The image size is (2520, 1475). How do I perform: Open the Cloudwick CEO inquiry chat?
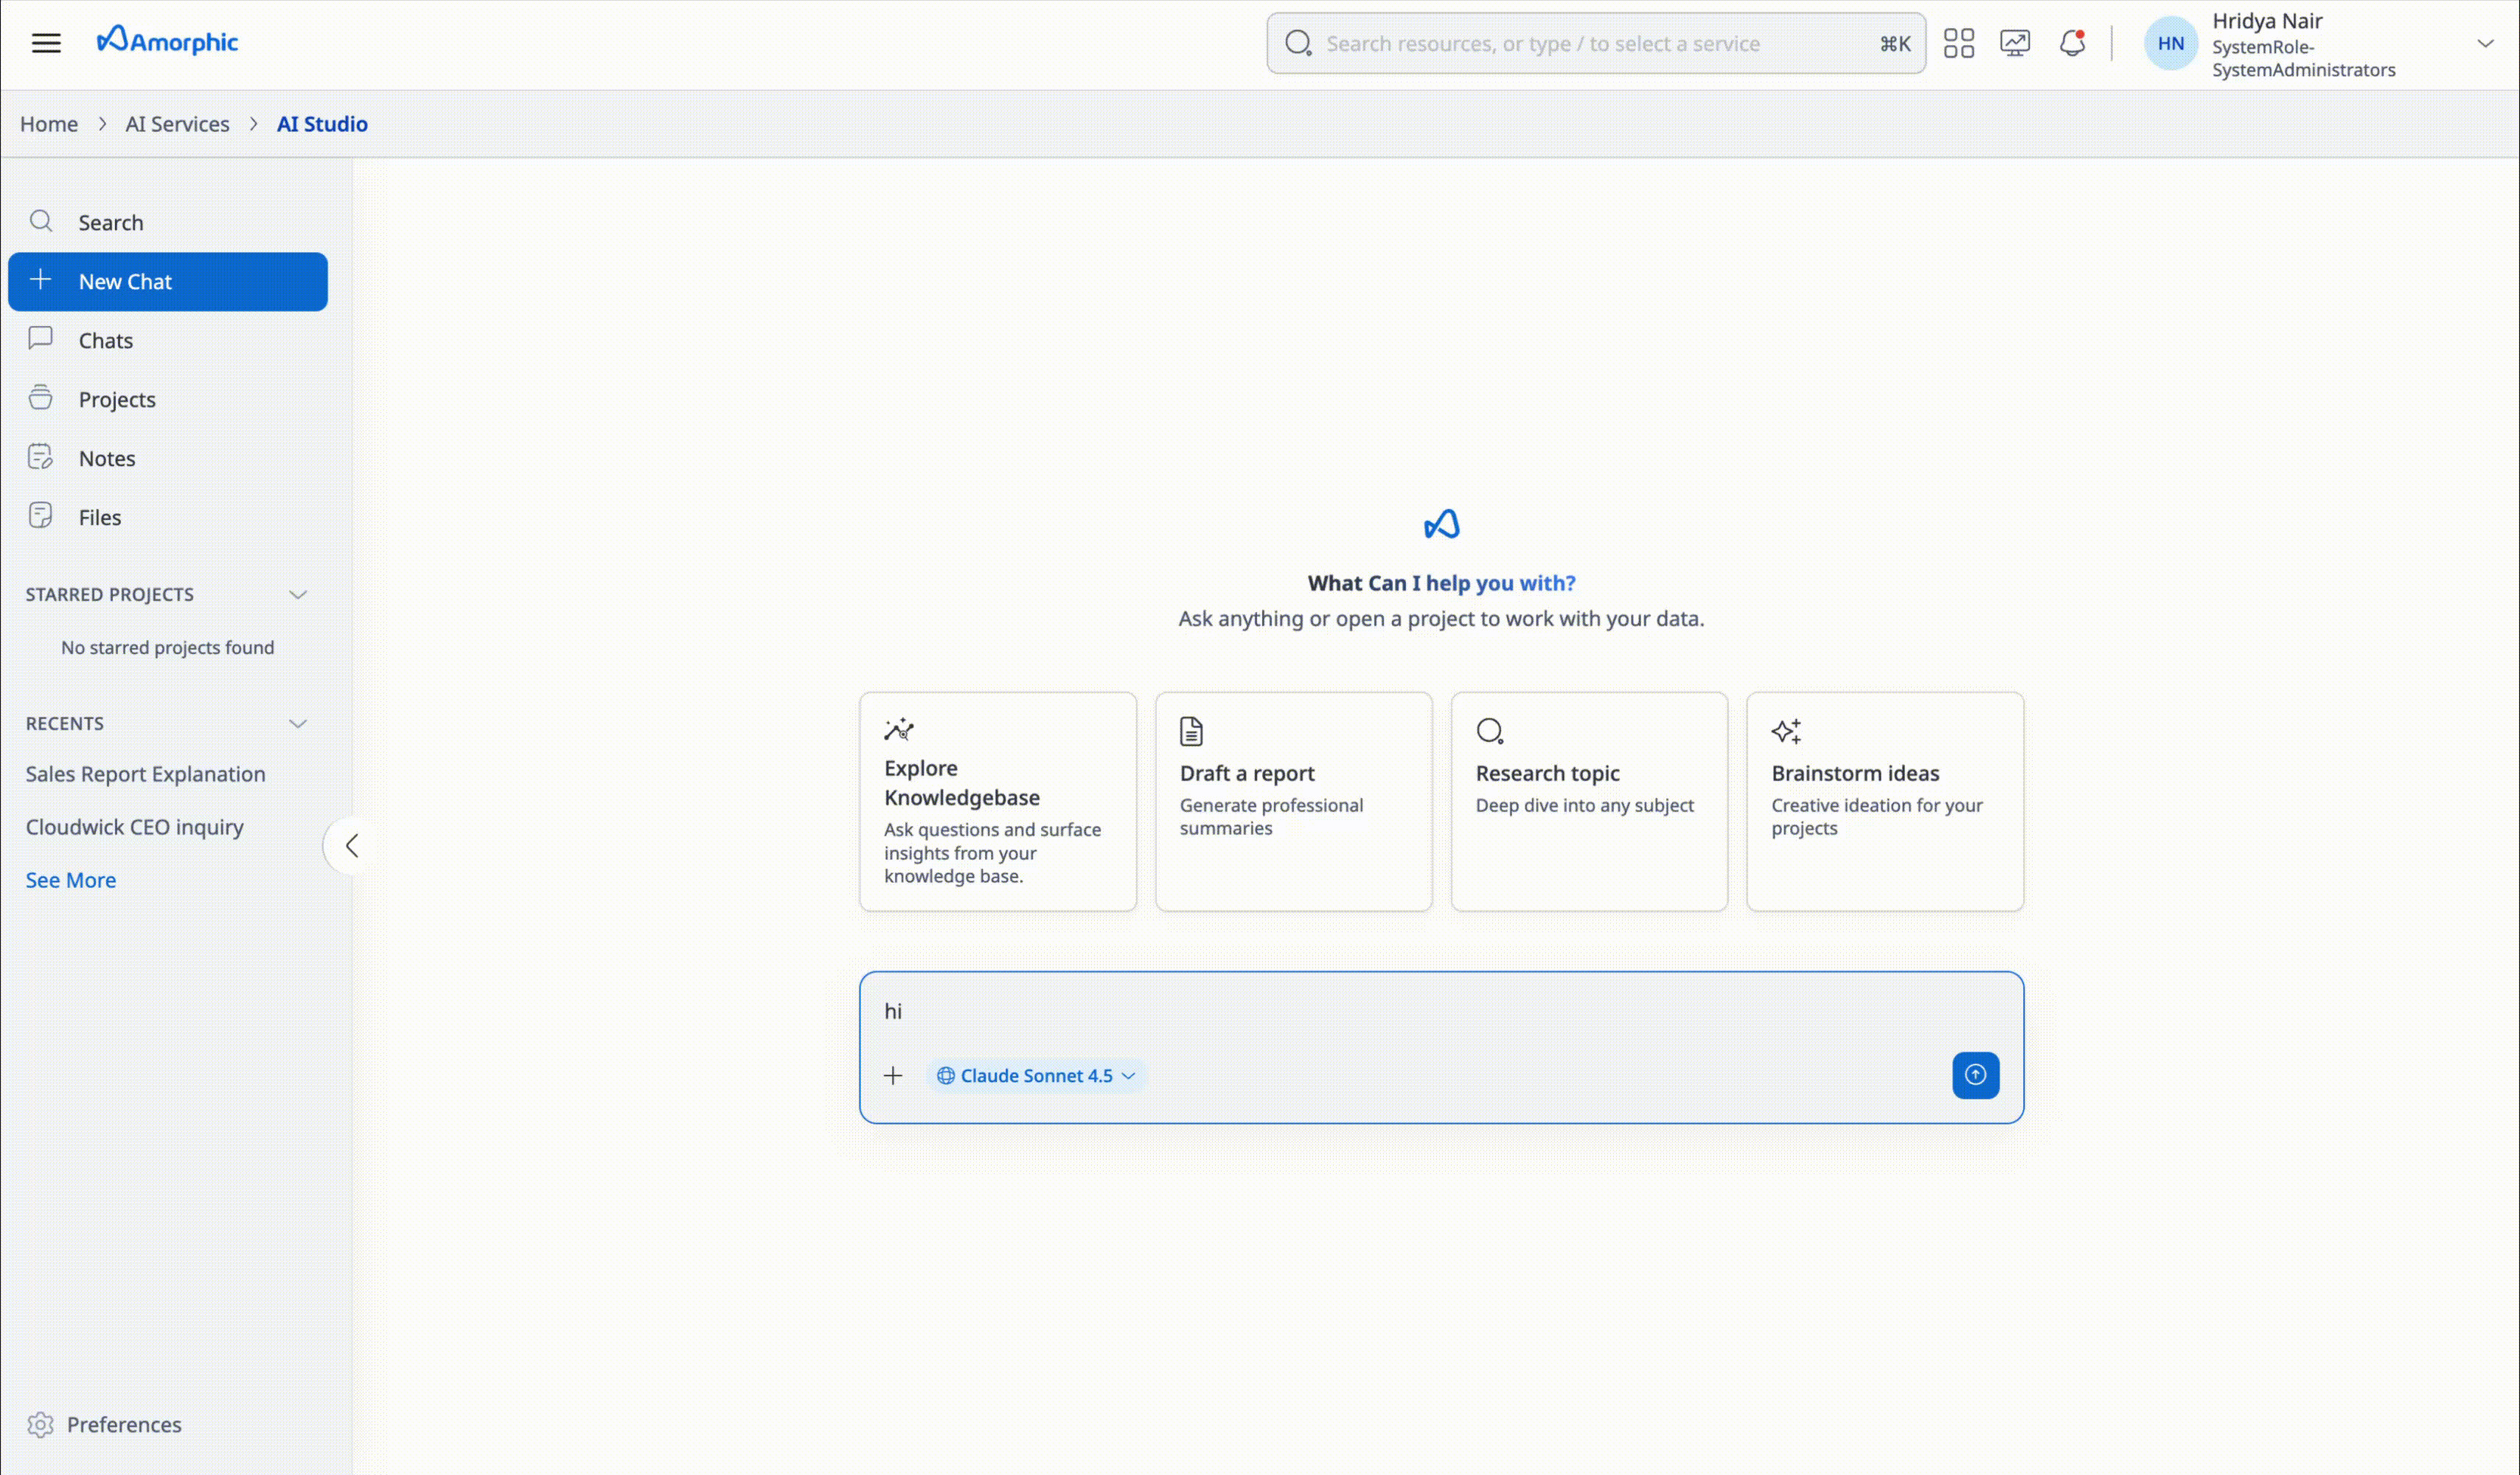point(135,827)
